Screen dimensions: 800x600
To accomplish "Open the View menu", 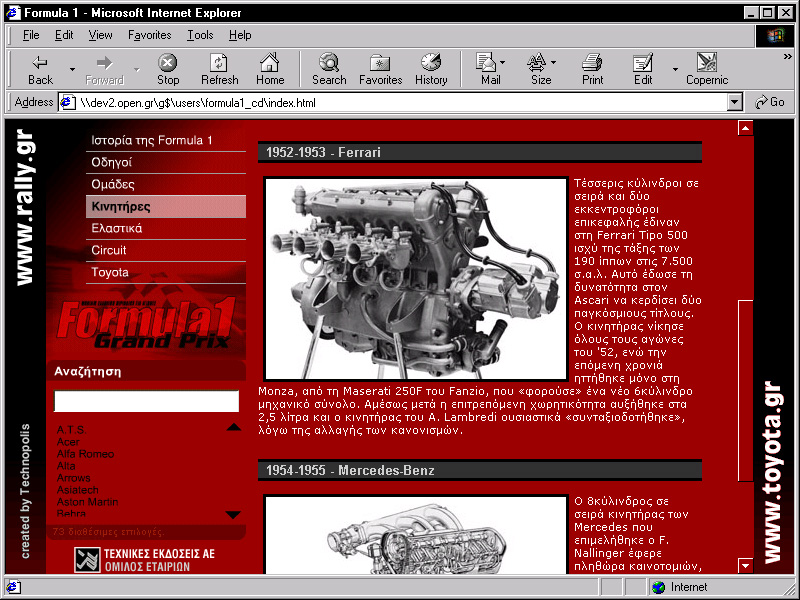I will 100,35.
